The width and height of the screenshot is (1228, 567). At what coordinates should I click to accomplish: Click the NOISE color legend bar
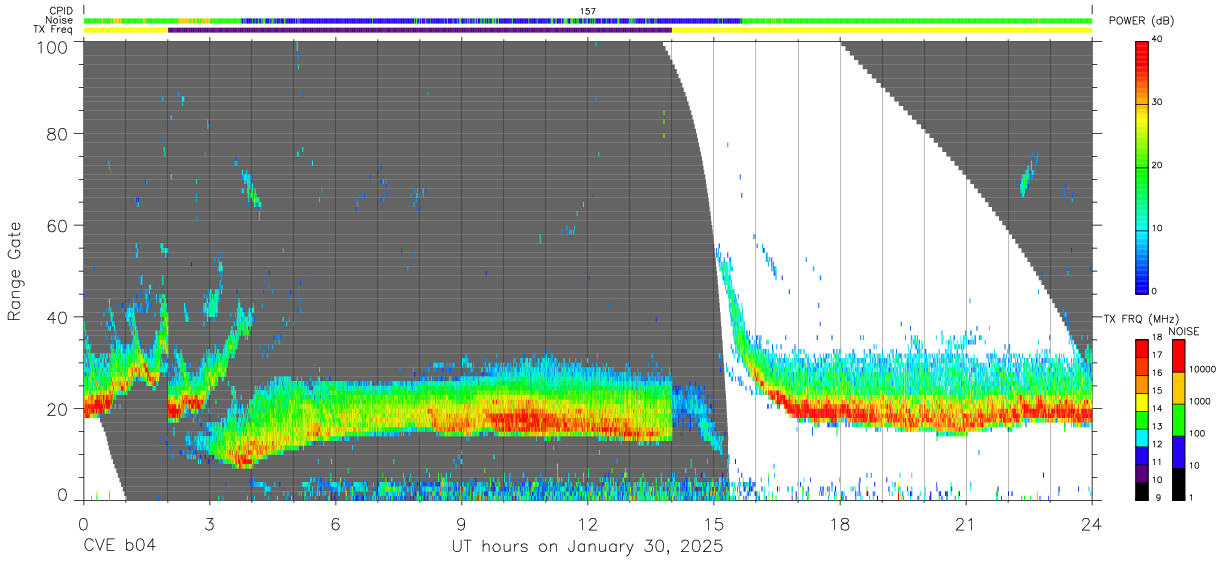(x=1179, y=419)
